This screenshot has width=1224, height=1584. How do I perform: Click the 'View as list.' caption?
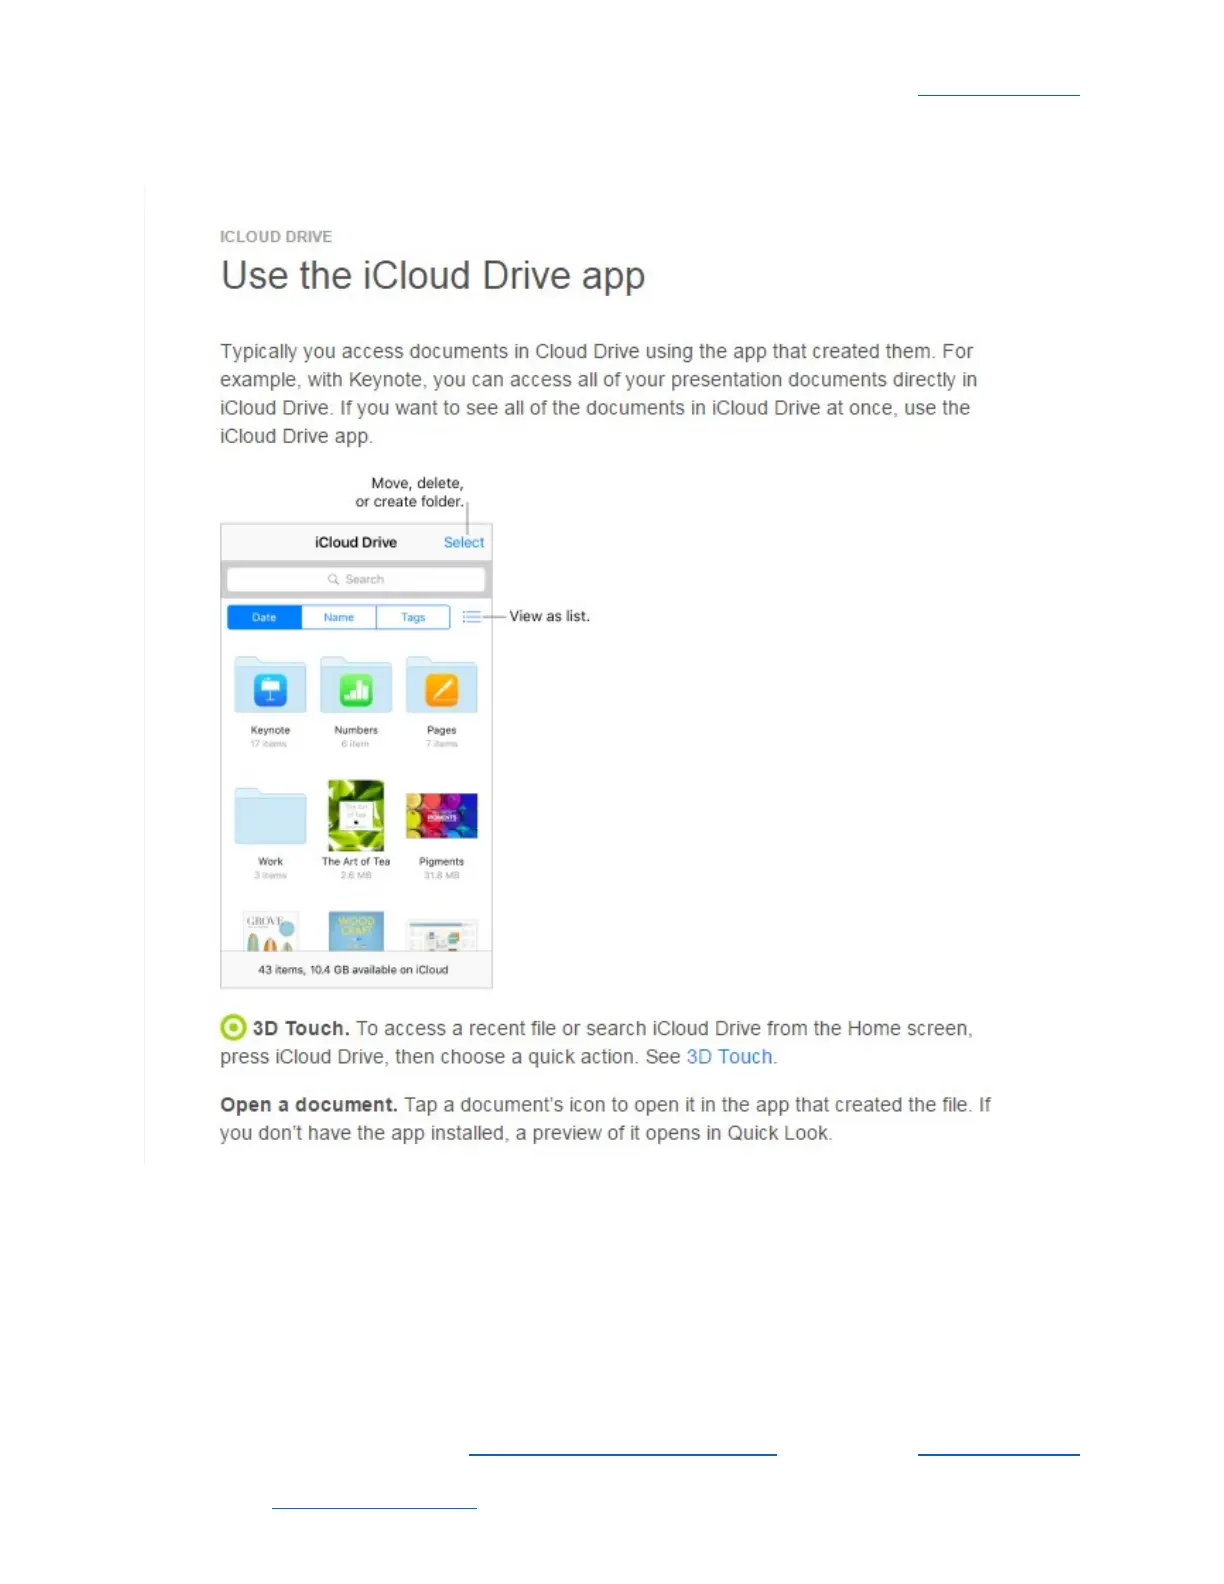coord(550,616)
